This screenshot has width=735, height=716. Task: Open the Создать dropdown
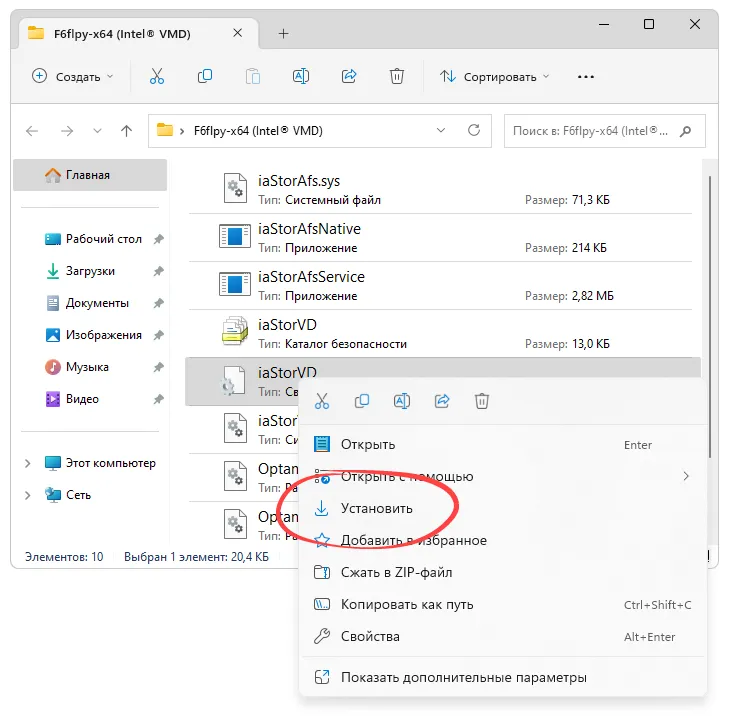point(73,76)
